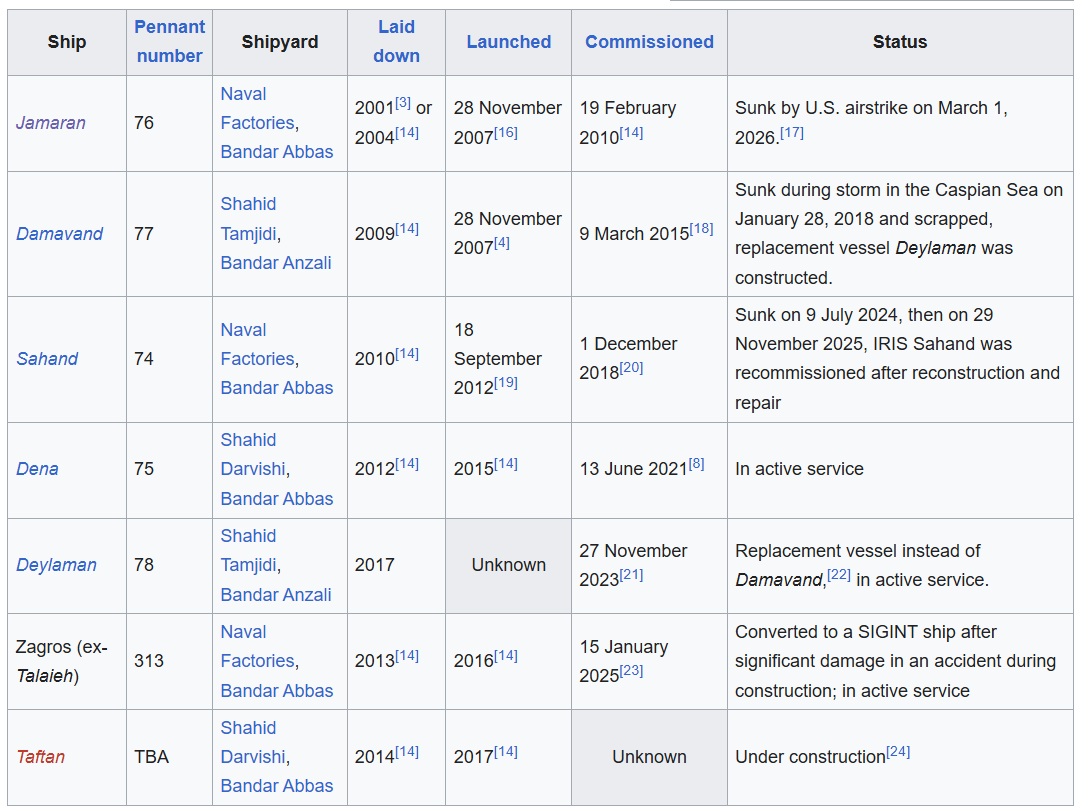
Task: Open citation 17 in Jamaran's status
Action: [x=791, y=132]
